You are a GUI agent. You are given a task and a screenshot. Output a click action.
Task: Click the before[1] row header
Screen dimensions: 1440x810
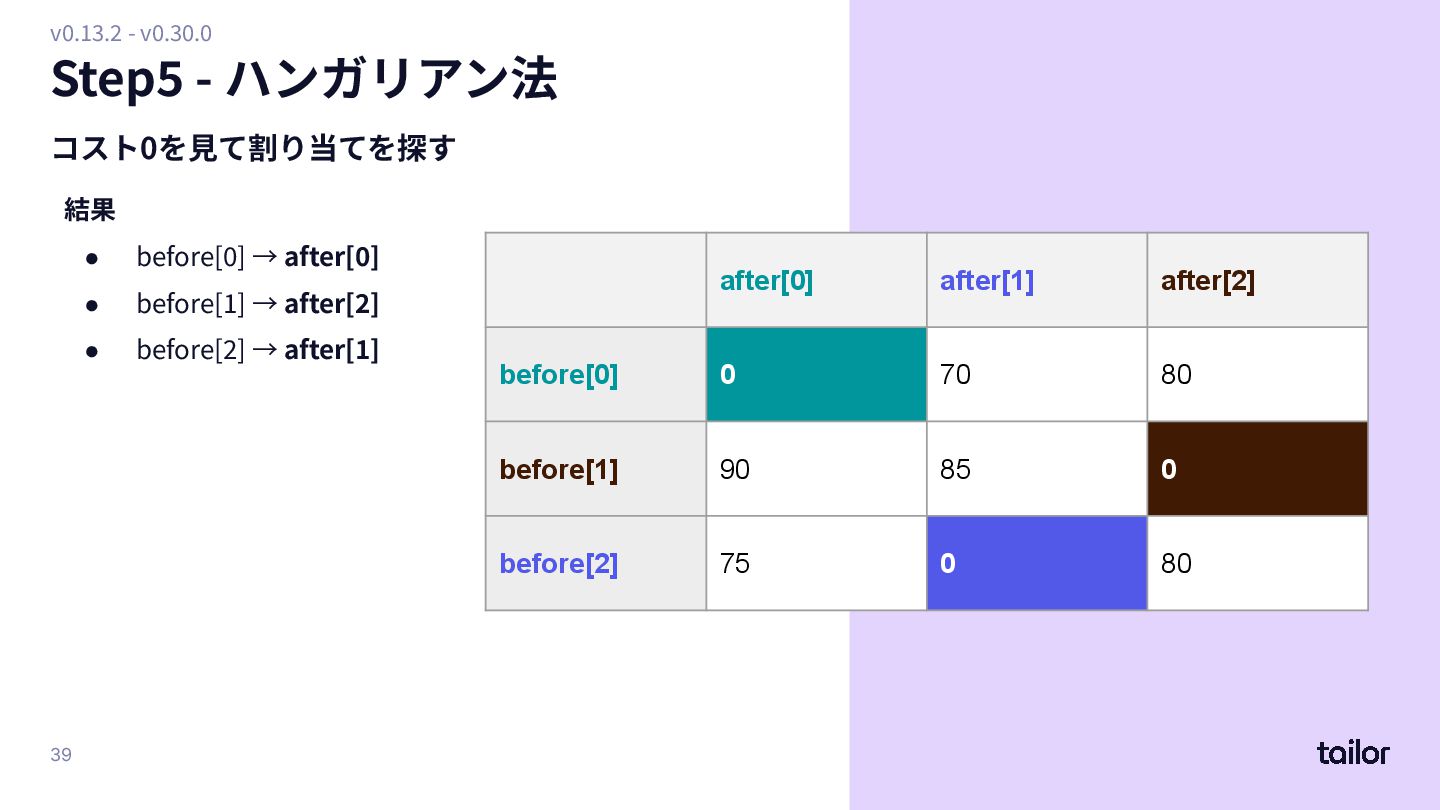pos(596,469)
